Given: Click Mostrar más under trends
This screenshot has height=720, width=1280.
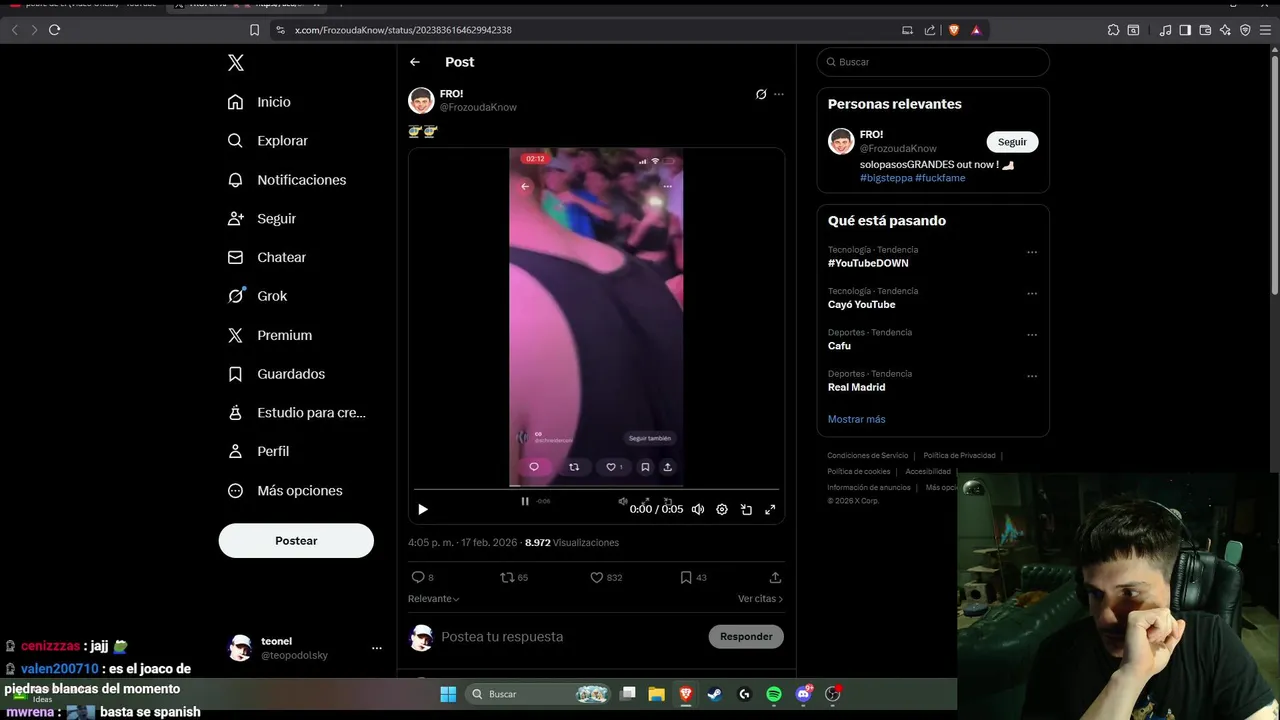Looking at the screenshot, I should pos(856,419).
